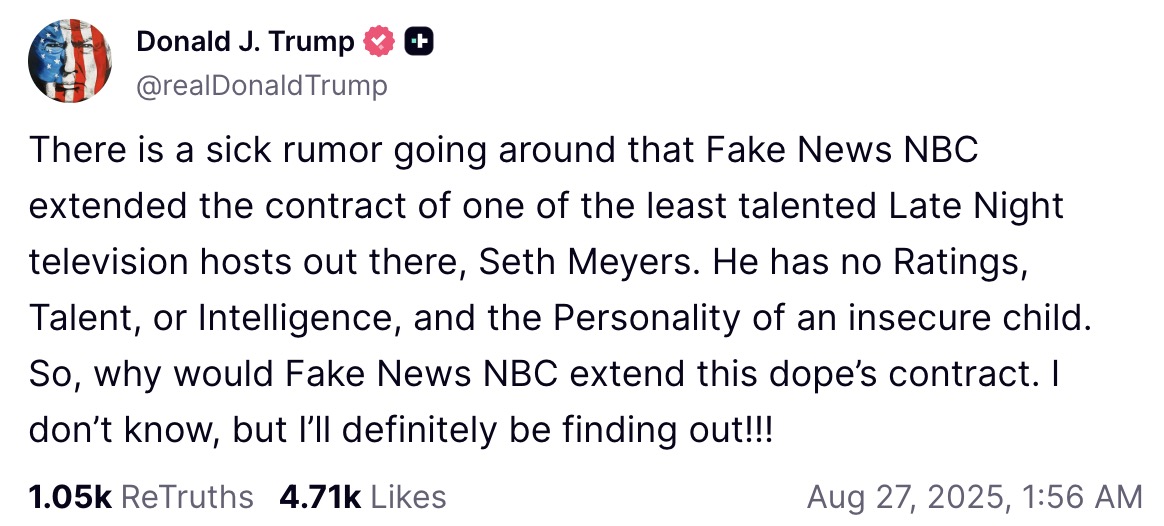1164x526 pixels.
Task: Click the red verified checkmark badge
Action: [x=377, y=43]
